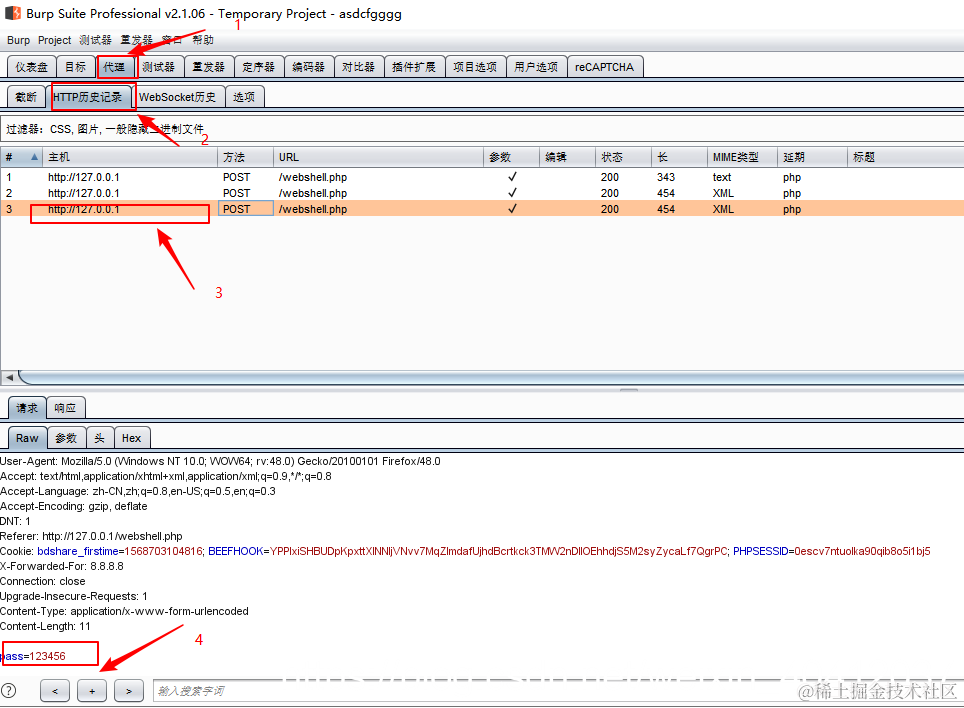Switch to the 仪表盘 tab
Viewport: 964px width, 708px height.
(x=31, y=67)
